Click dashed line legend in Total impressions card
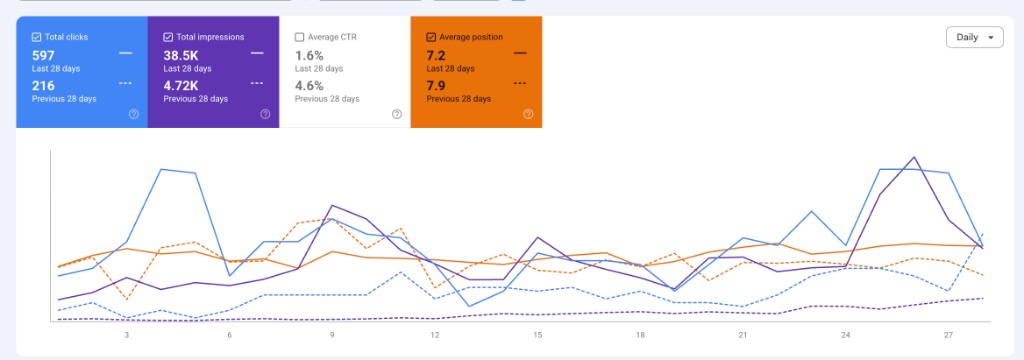This screenshot has height=360, width=1024. coord(257,83)
